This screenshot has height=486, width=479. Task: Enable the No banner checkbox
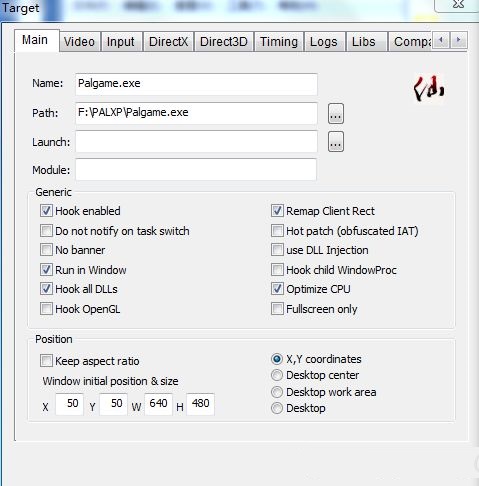pyautogui.click(x=46, y=250)
